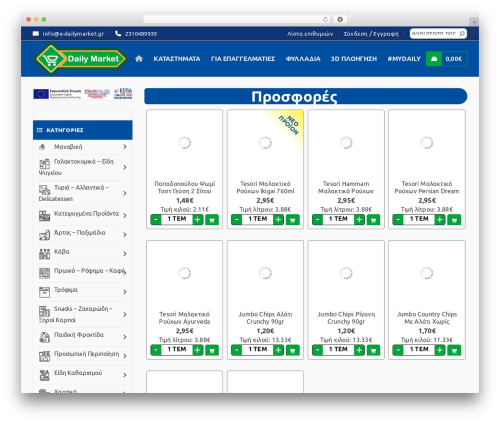Click the email envelope icon

click(x=36, y=34)
